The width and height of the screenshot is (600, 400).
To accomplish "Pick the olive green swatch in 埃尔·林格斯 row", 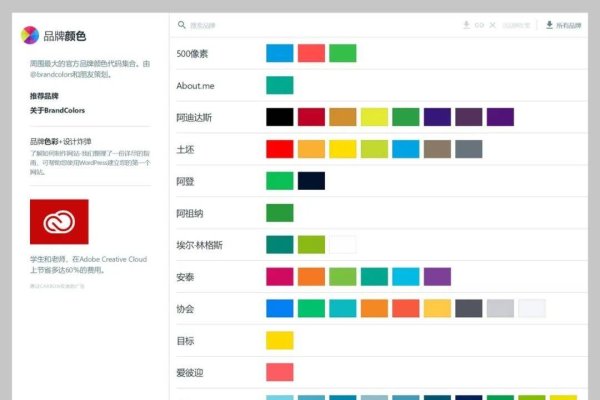I will [x=311, y=245].
